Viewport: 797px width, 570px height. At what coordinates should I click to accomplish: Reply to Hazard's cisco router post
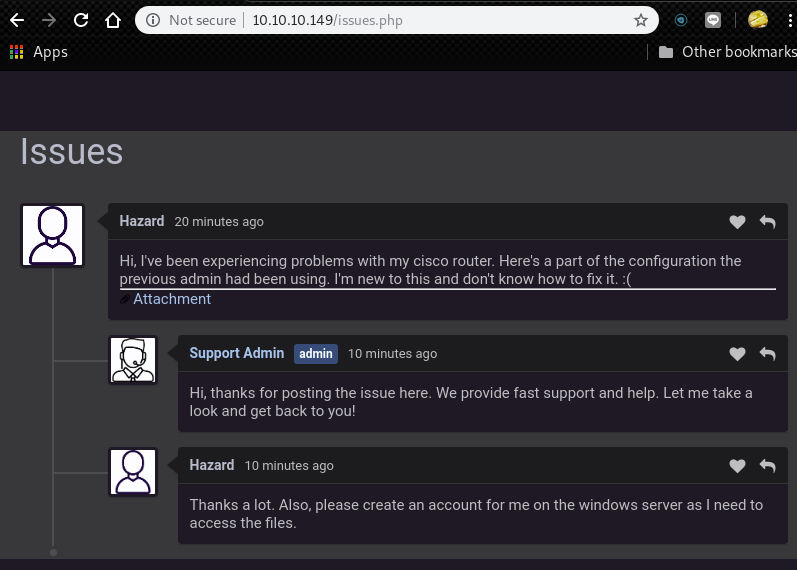(767, 222)
